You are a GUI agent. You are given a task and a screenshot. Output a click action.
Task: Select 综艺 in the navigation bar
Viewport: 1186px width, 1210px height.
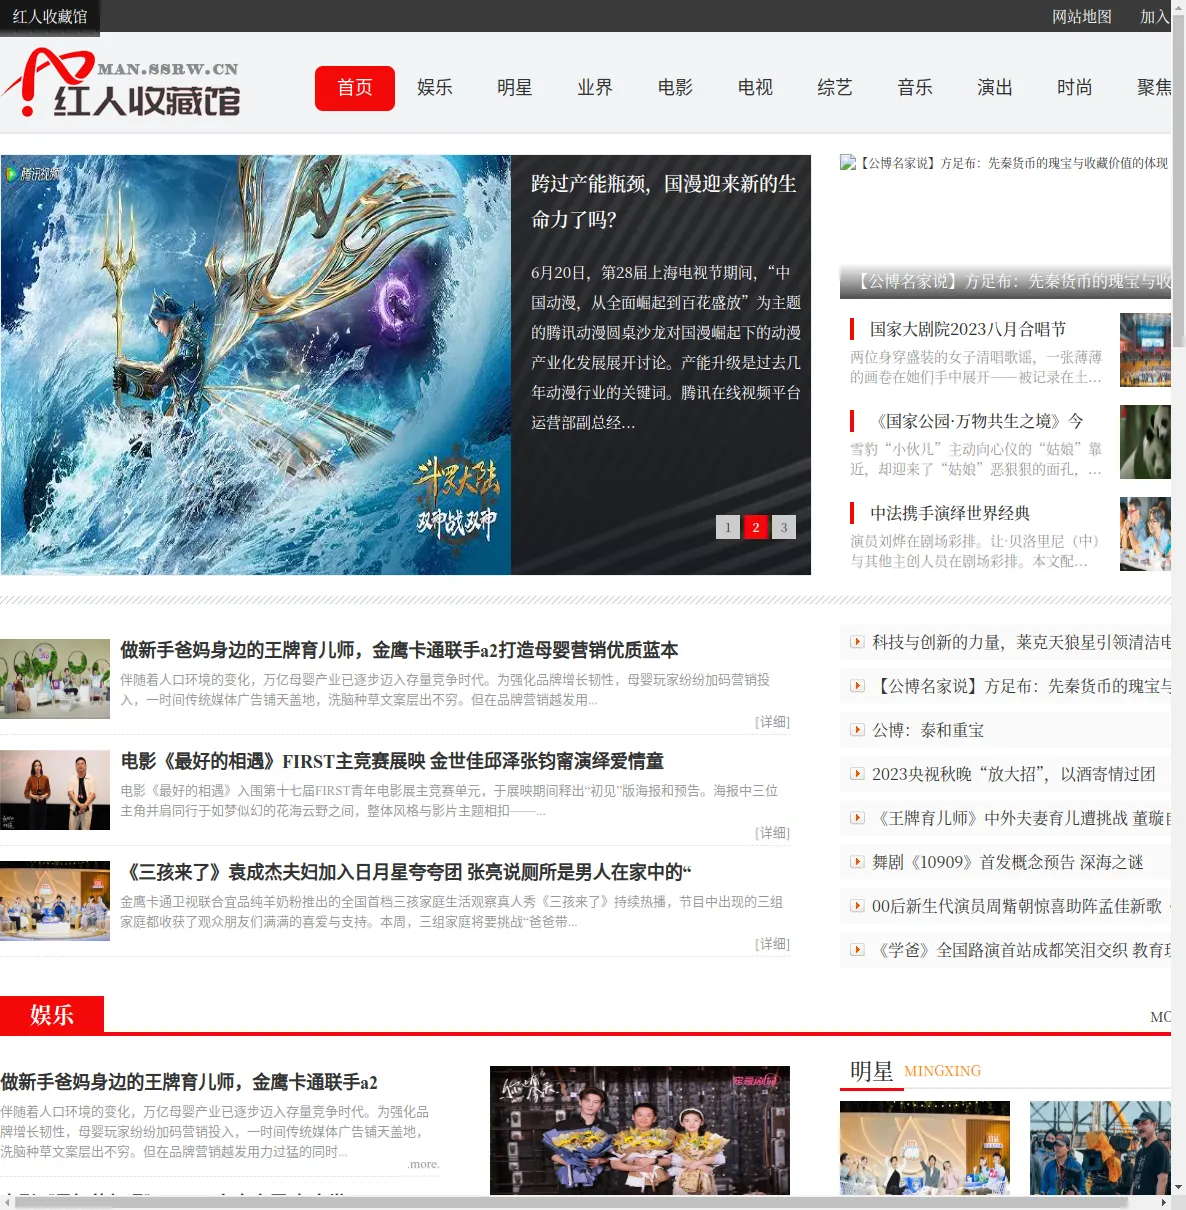click(835, 88)
